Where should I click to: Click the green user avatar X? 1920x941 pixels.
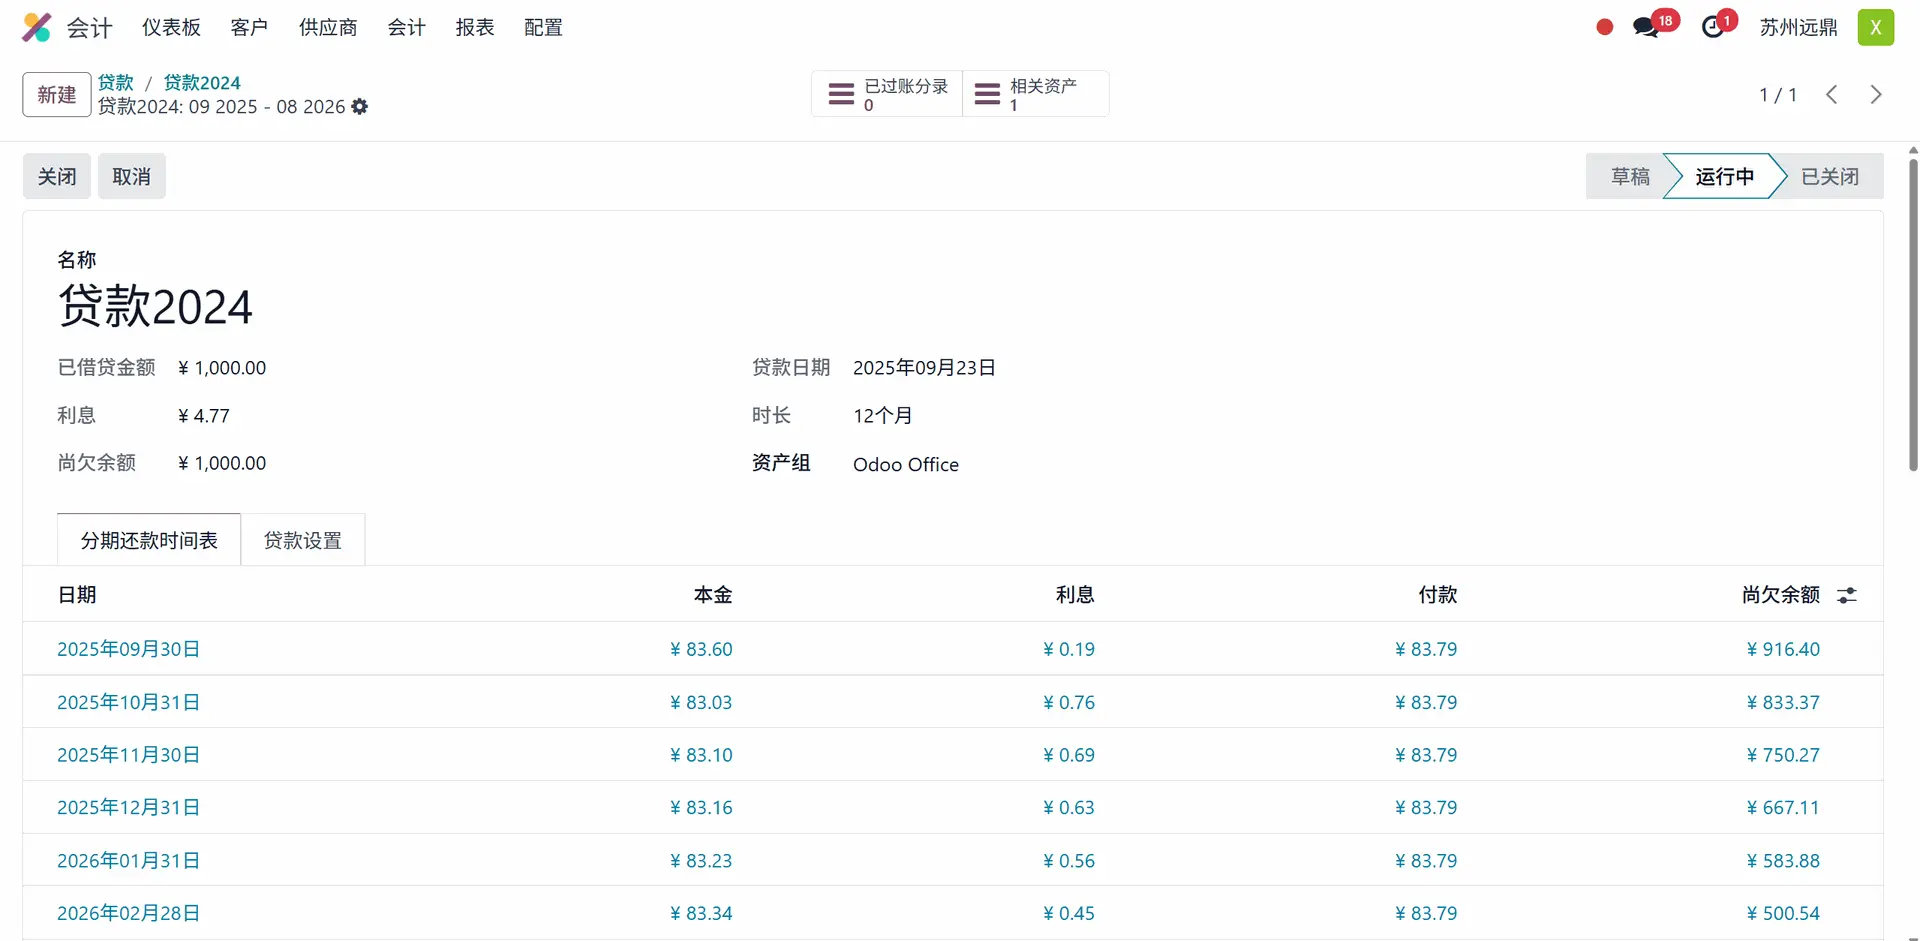pyautogui.click(x=1875, y=27)
